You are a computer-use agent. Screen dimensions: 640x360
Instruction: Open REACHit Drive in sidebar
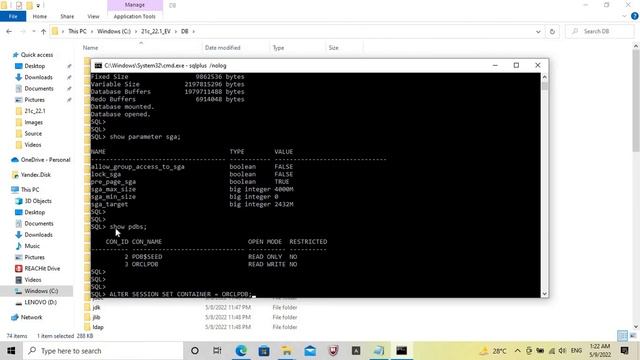(x=42, y=269)
